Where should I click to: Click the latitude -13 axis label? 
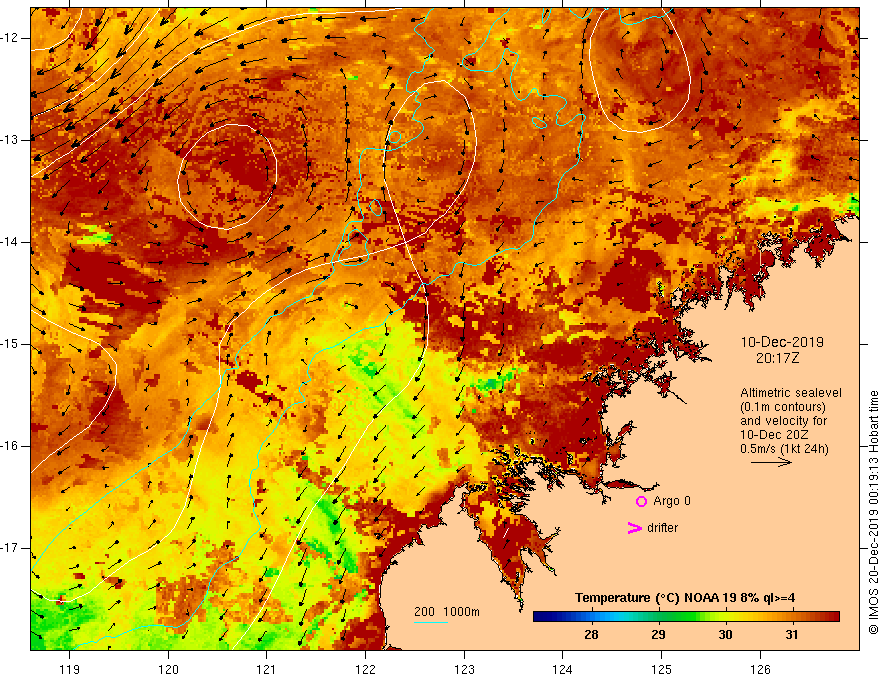[x=10, y=140]
